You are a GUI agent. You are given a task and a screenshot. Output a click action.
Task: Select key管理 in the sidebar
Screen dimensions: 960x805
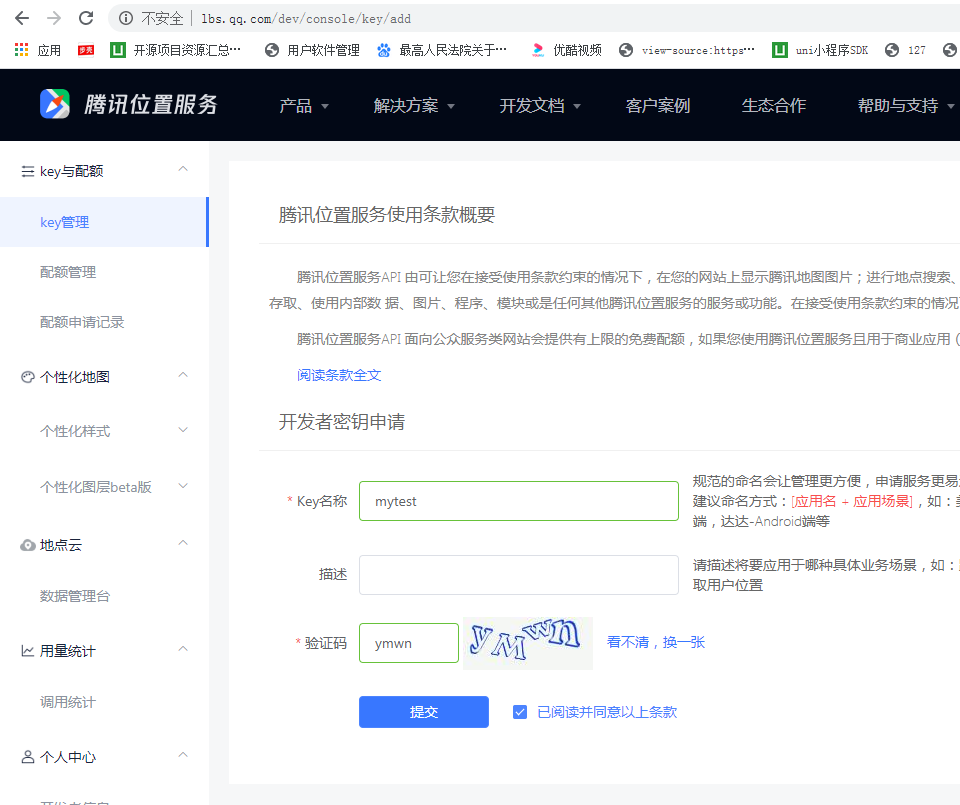tap(104, 222)
